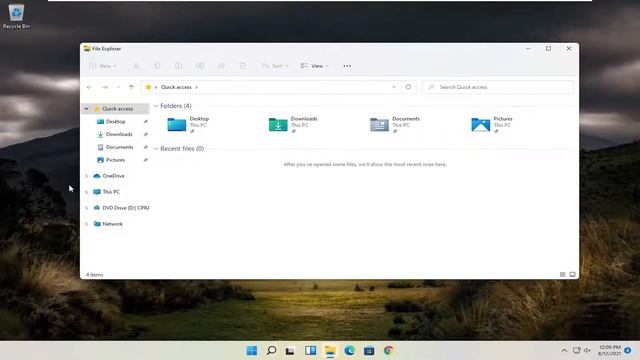Go back with the Back arrow
640x360 pixels.
(89, 87)
